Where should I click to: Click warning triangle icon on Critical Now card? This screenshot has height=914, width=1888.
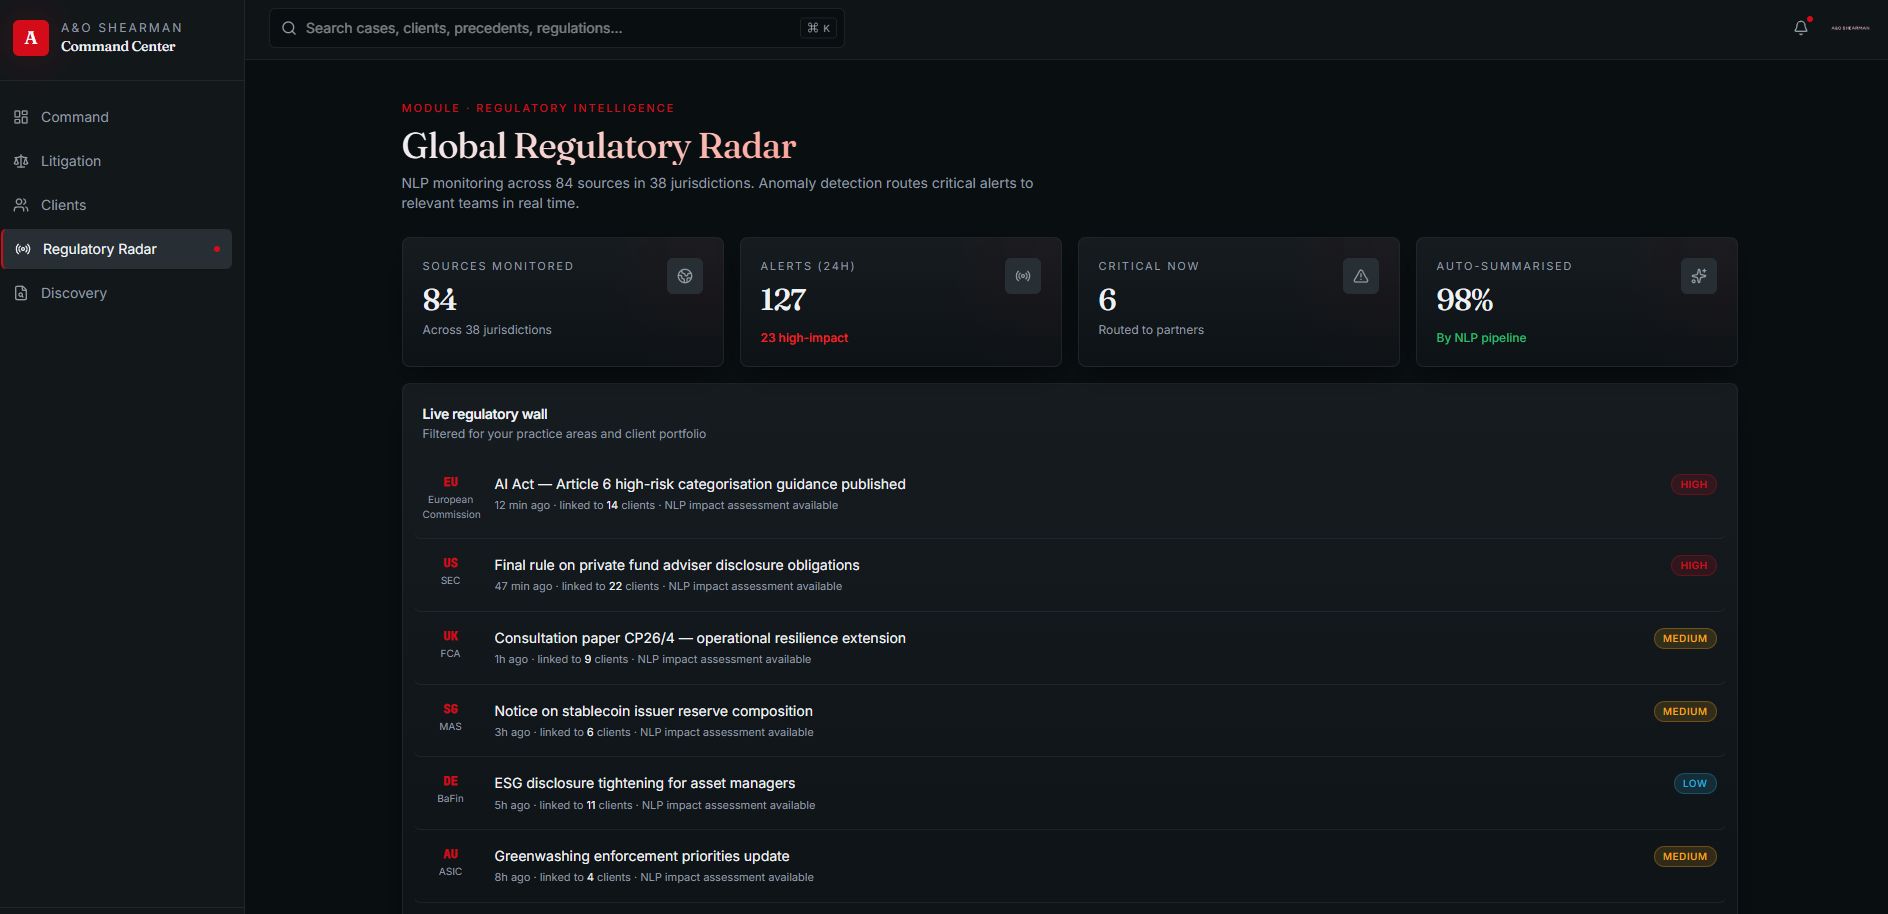pyautogui.click(x=1361, y=276)
